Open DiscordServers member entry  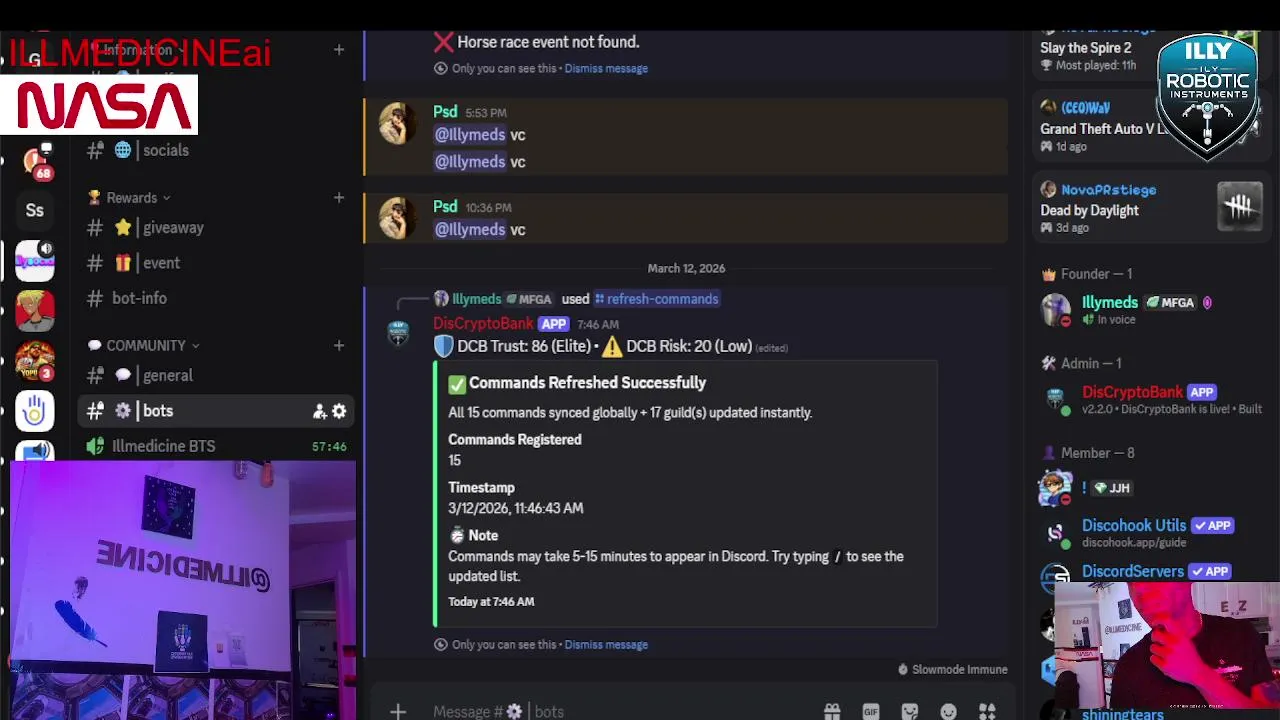pyautogui.click(x=1150, y=574)
